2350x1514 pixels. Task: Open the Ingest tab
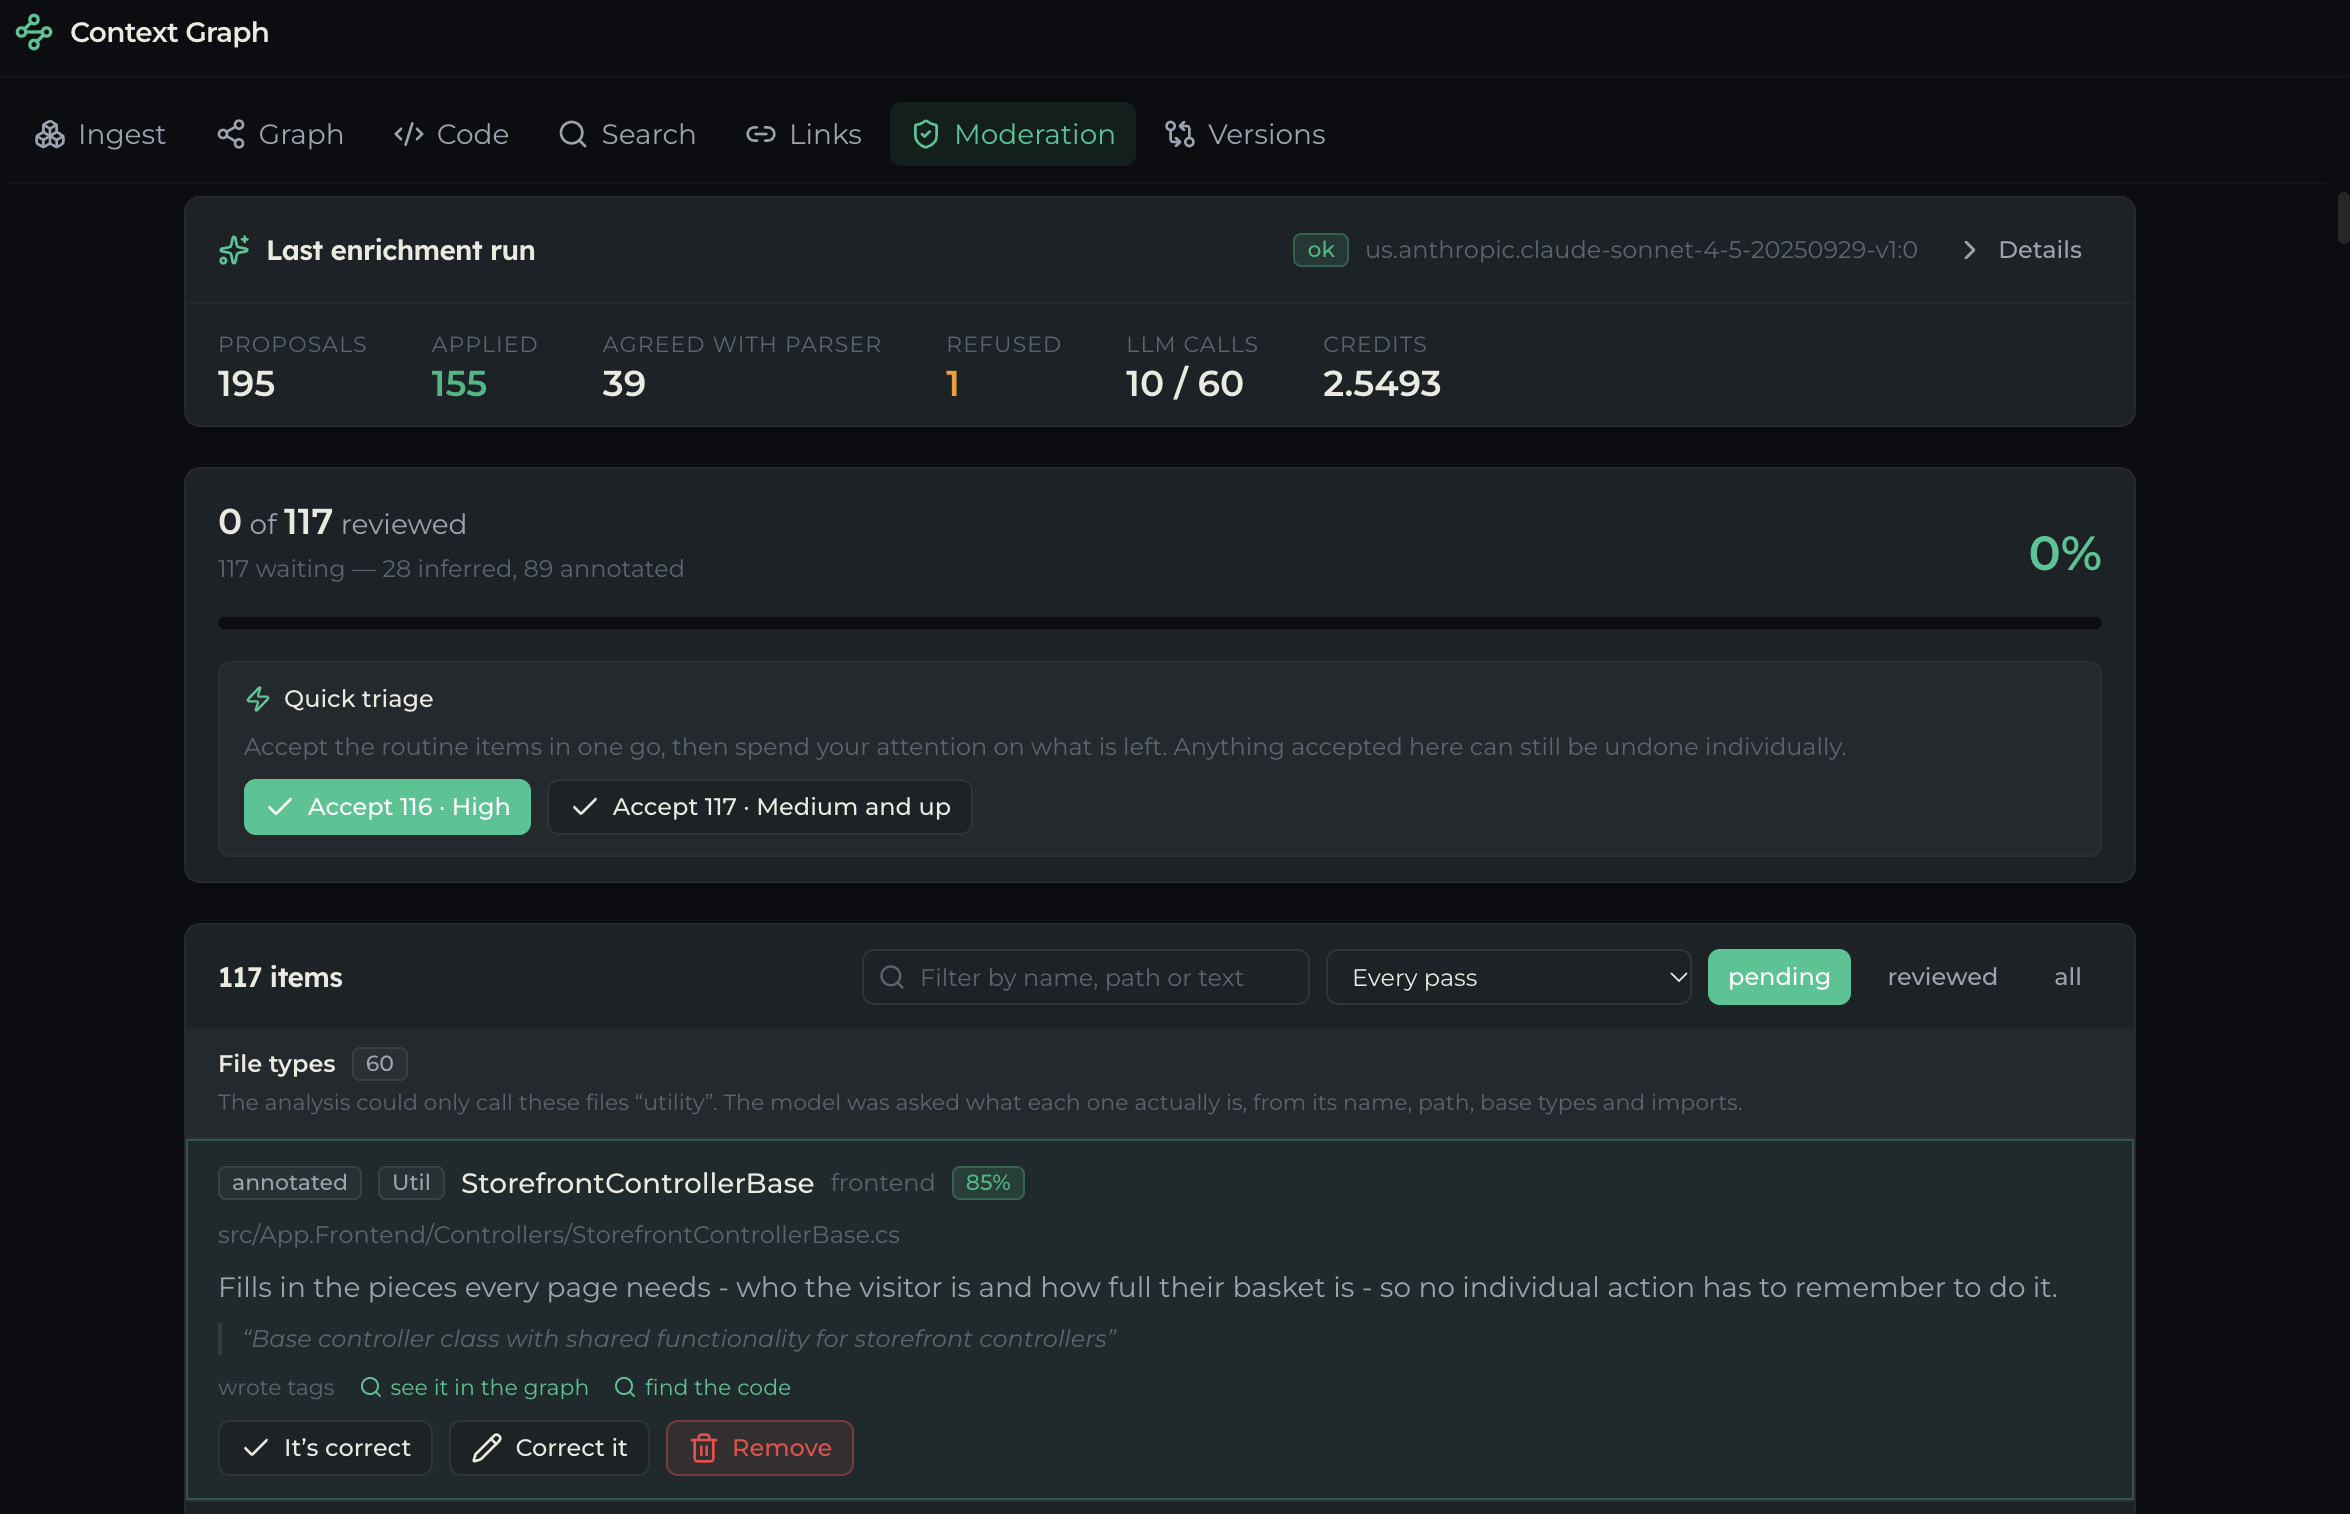[x=100, y=134]
